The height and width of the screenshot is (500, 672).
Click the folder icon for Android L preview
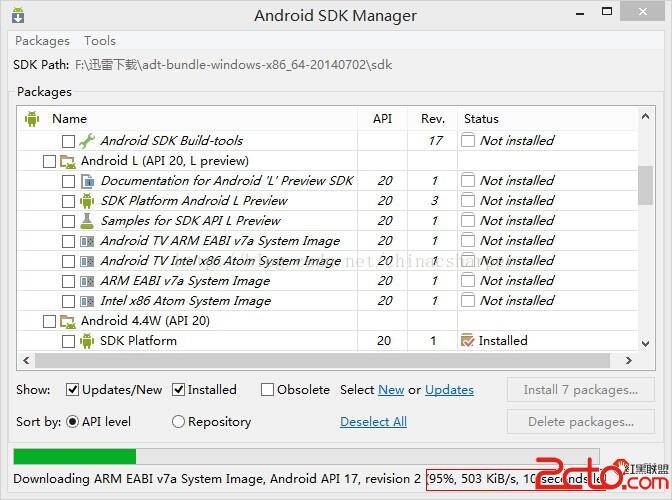click(x=68, y=161)
